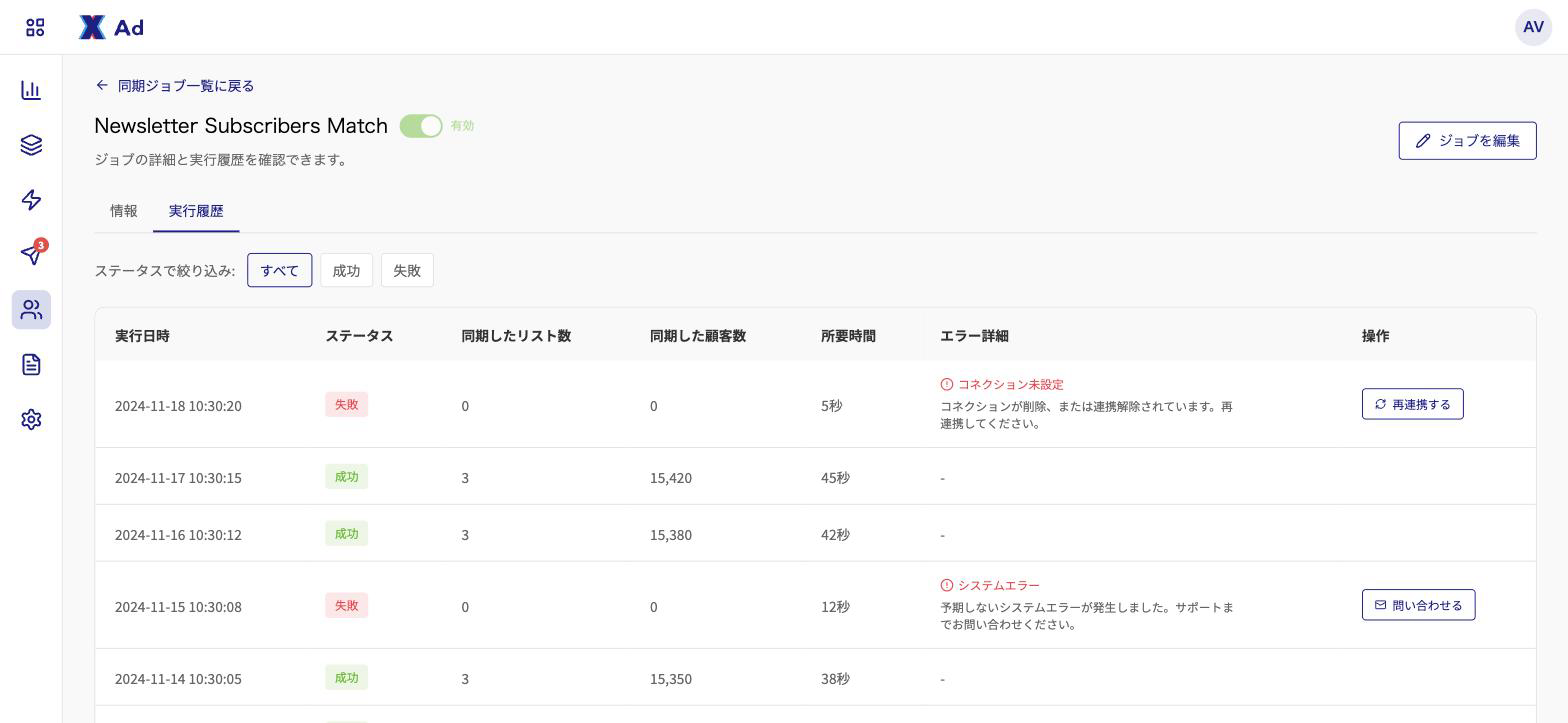1568x723 pixels.
Task: Click the 45秒 duration value
Action: pyautogui.click(x=835, y=478)
